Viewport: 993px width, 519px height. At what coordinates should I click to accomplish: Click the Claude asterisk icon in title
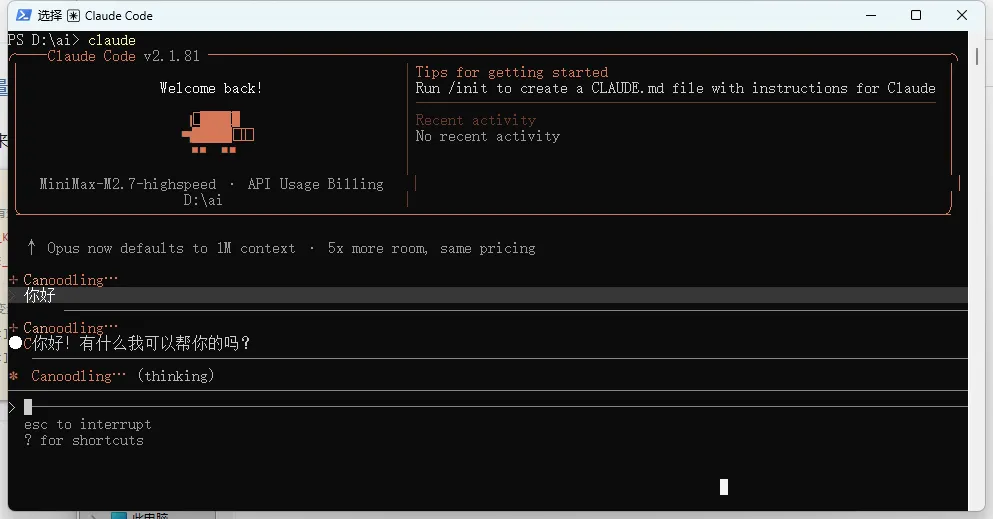point(73,16)
